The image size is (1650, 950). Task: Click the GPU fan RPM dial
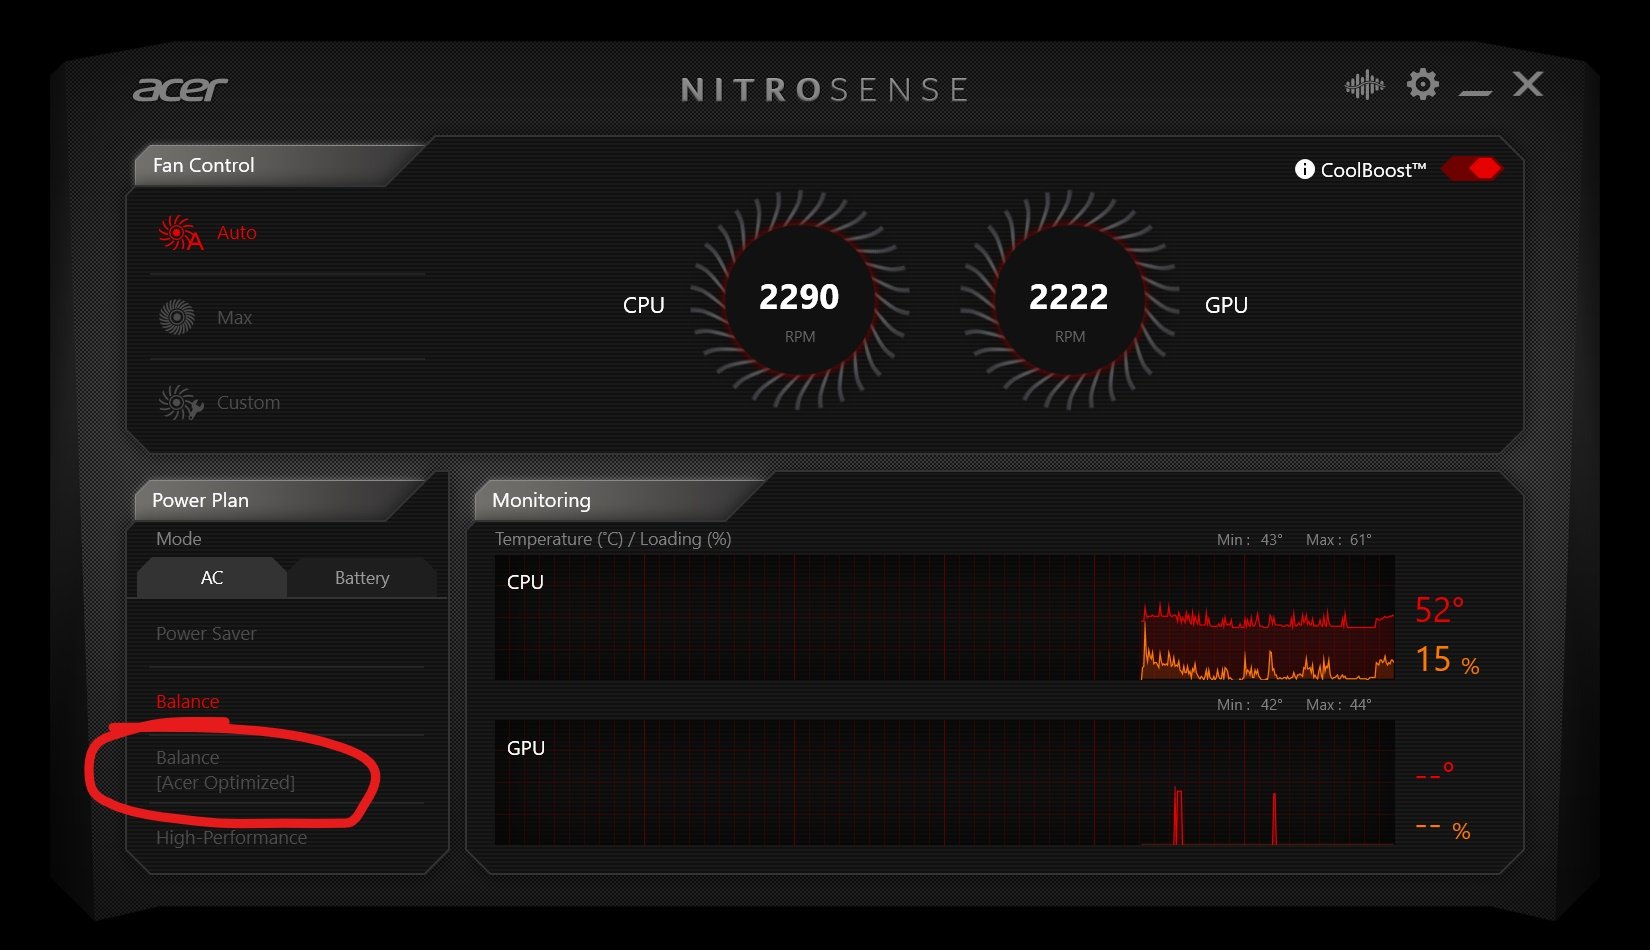[1069, 300]
